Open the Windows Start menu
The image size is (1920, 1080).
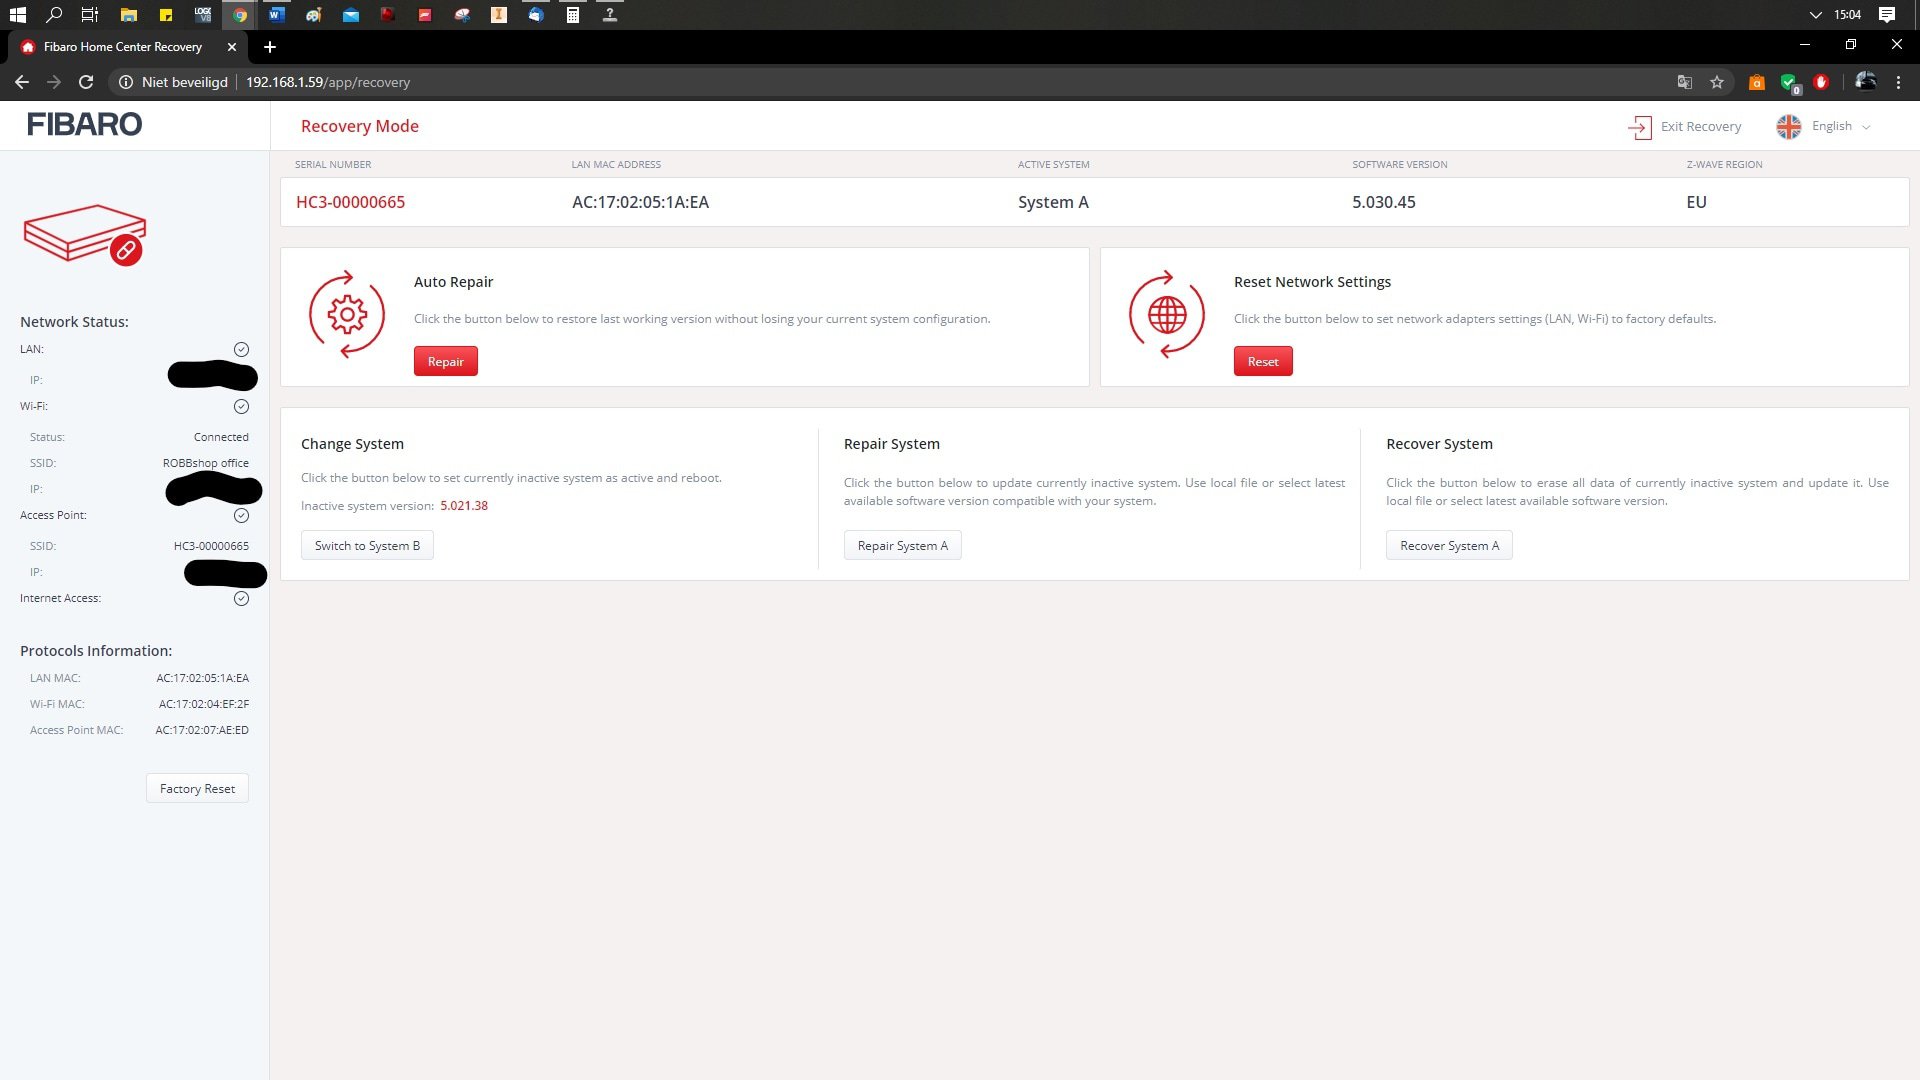(x=17, y=14)
